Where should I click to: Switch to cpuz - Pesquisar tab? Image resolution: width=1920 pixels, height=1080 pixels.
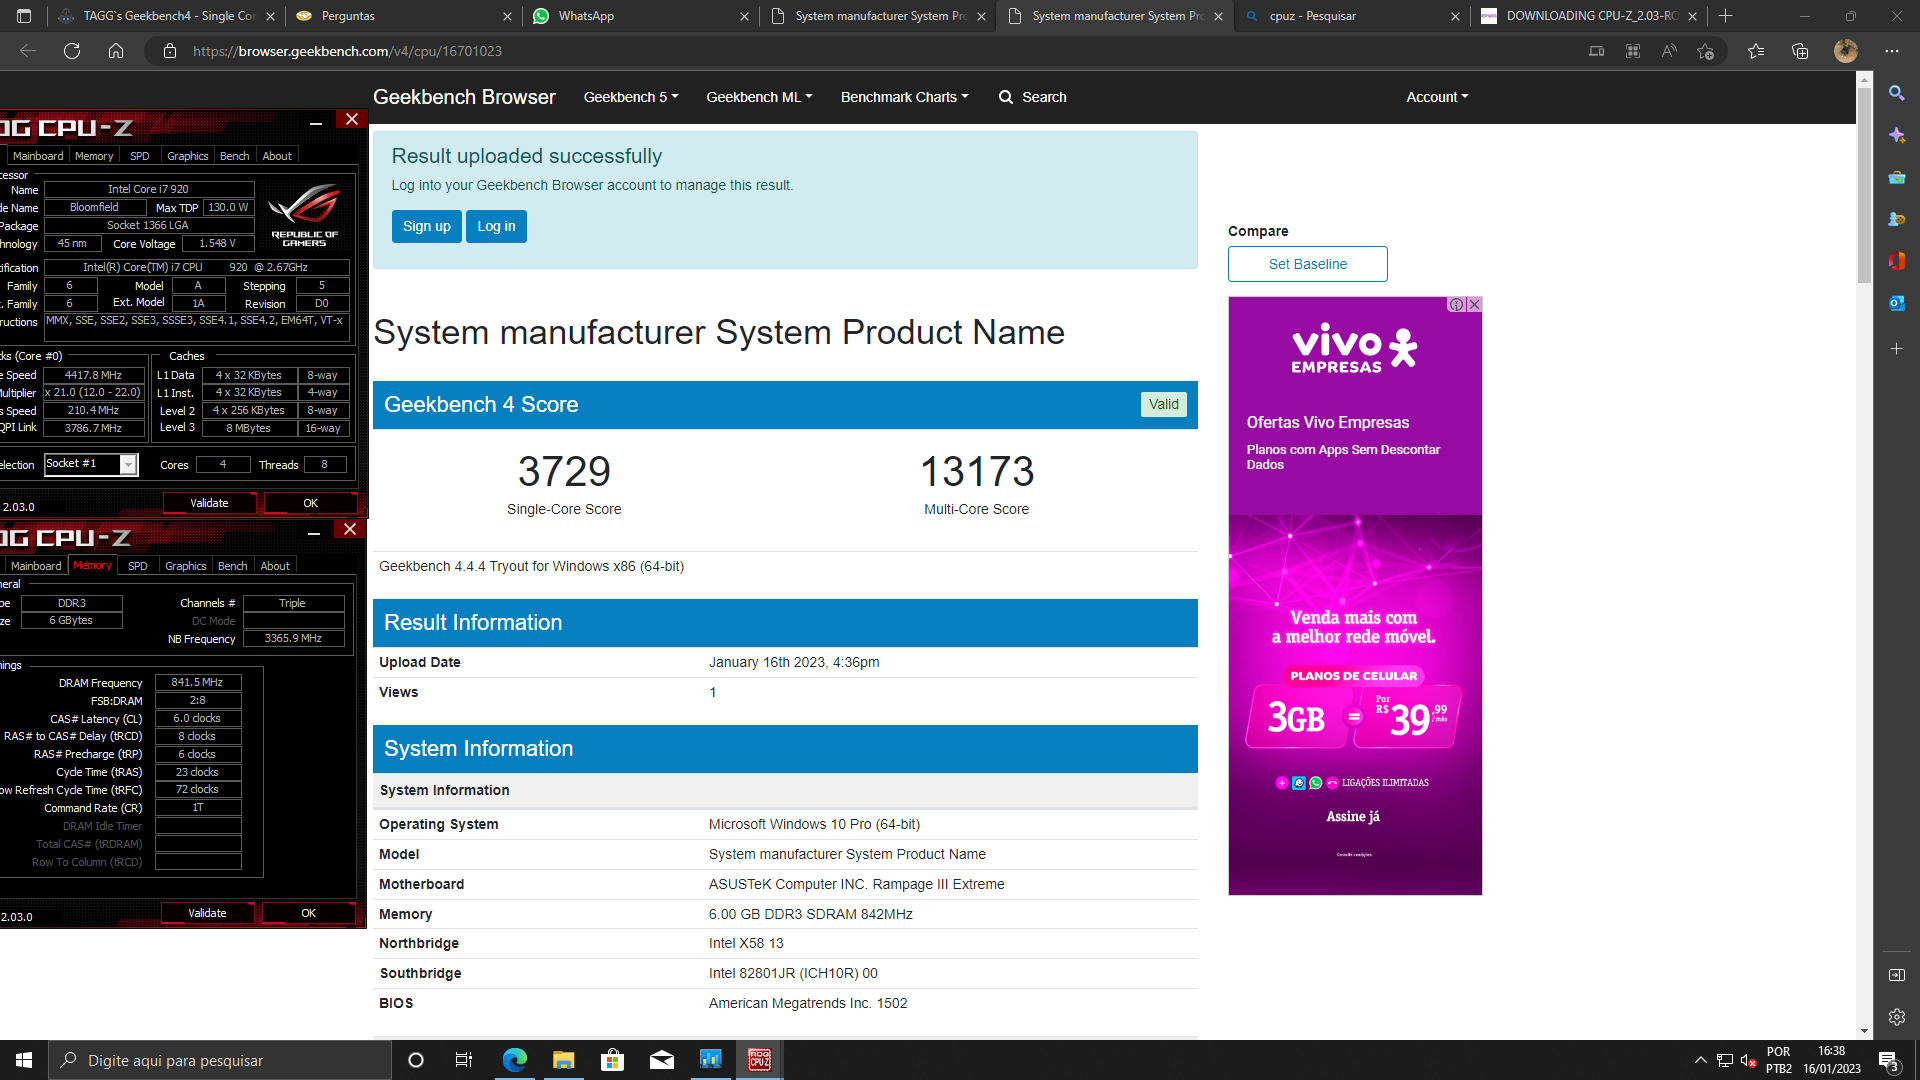[1351, 16]
